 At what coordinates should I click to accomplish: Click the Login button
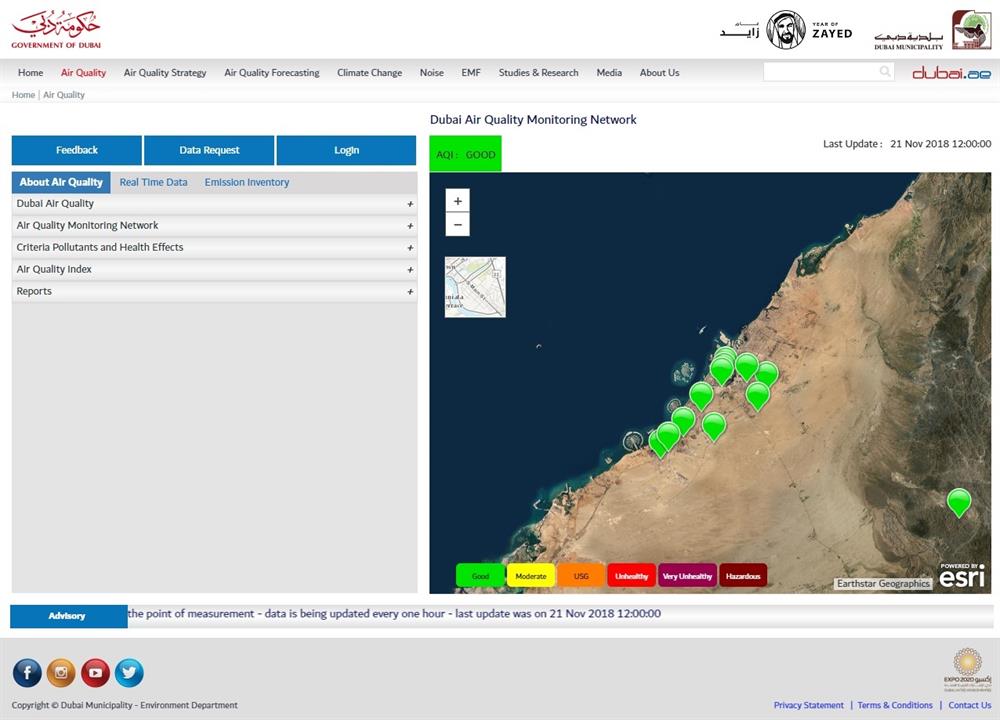pyautogui.click(x=346, y=151)
